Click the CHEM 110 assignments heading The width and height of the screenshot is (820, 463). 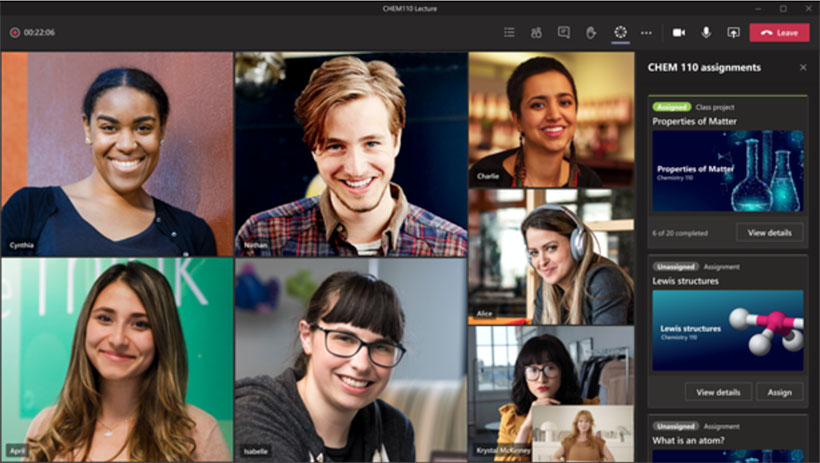[704, 67]
